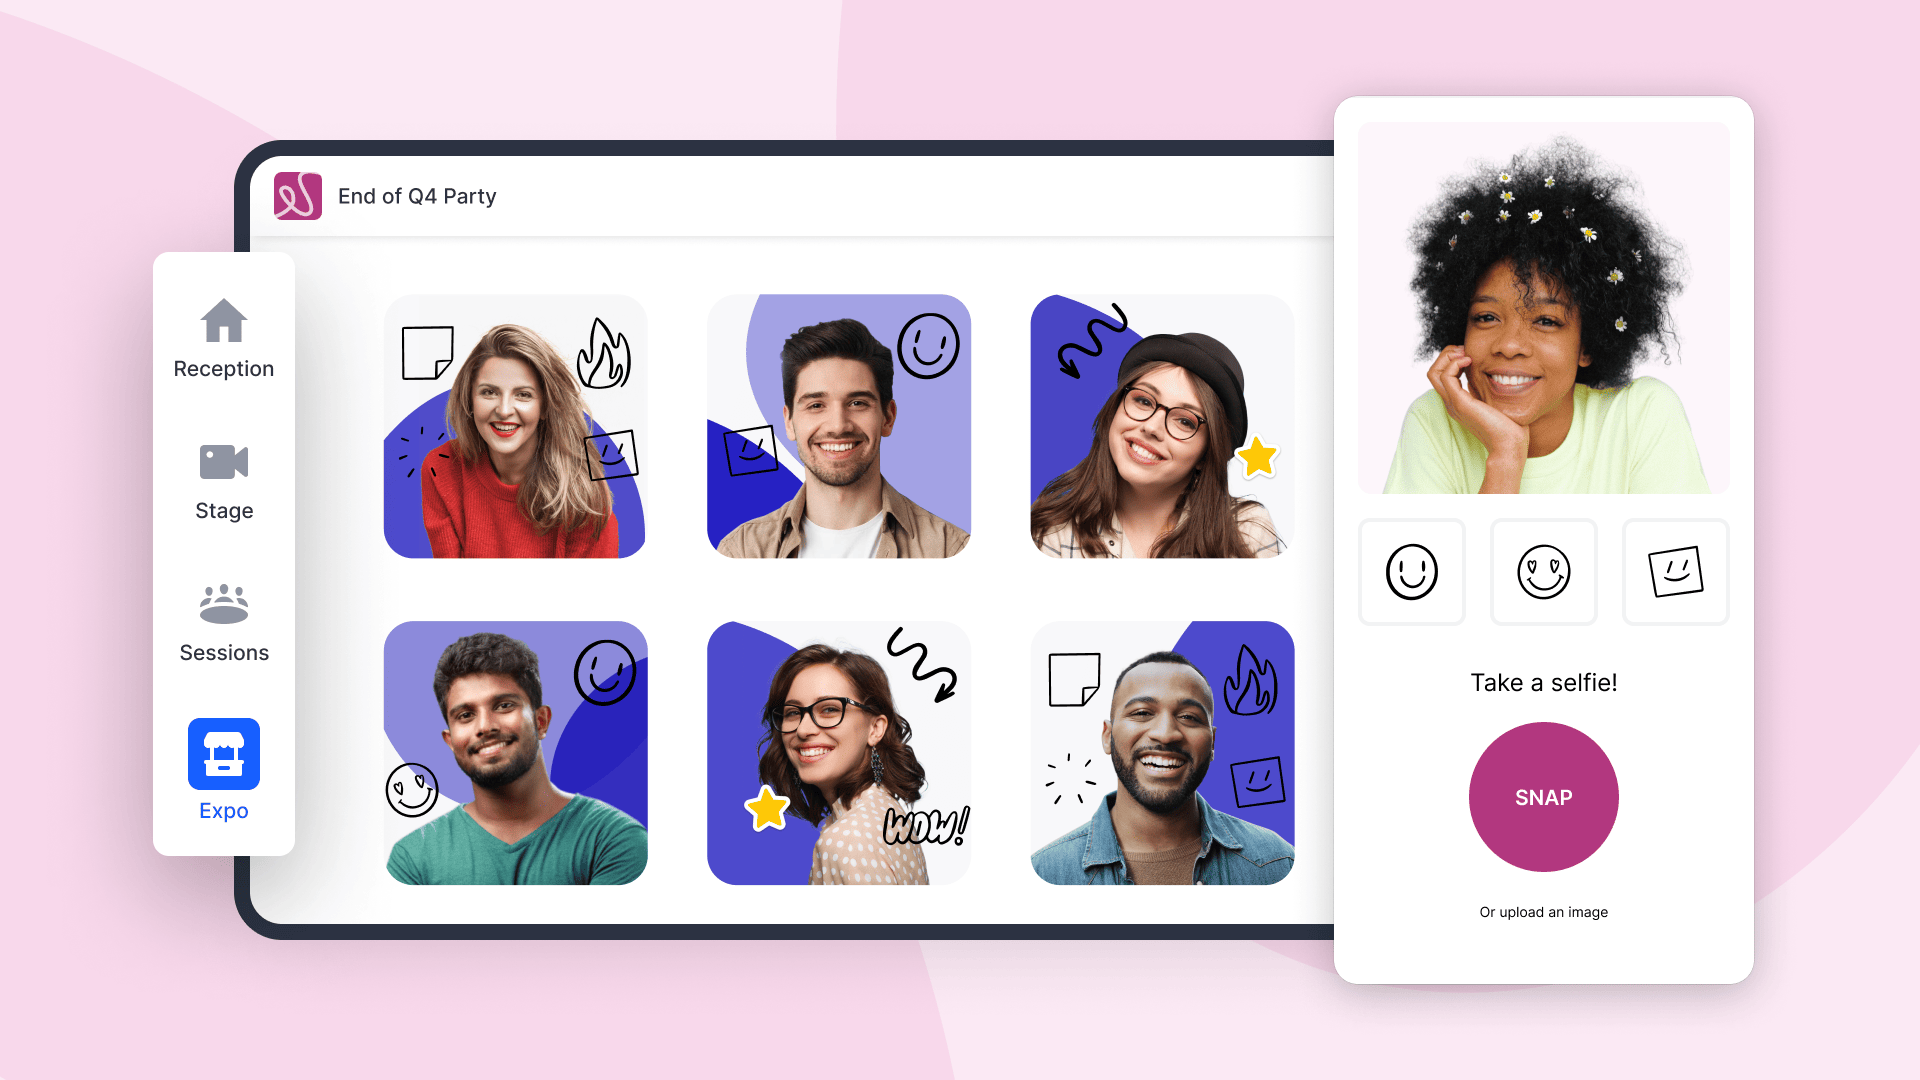Select the app logo icon top-left

point(295,196)
